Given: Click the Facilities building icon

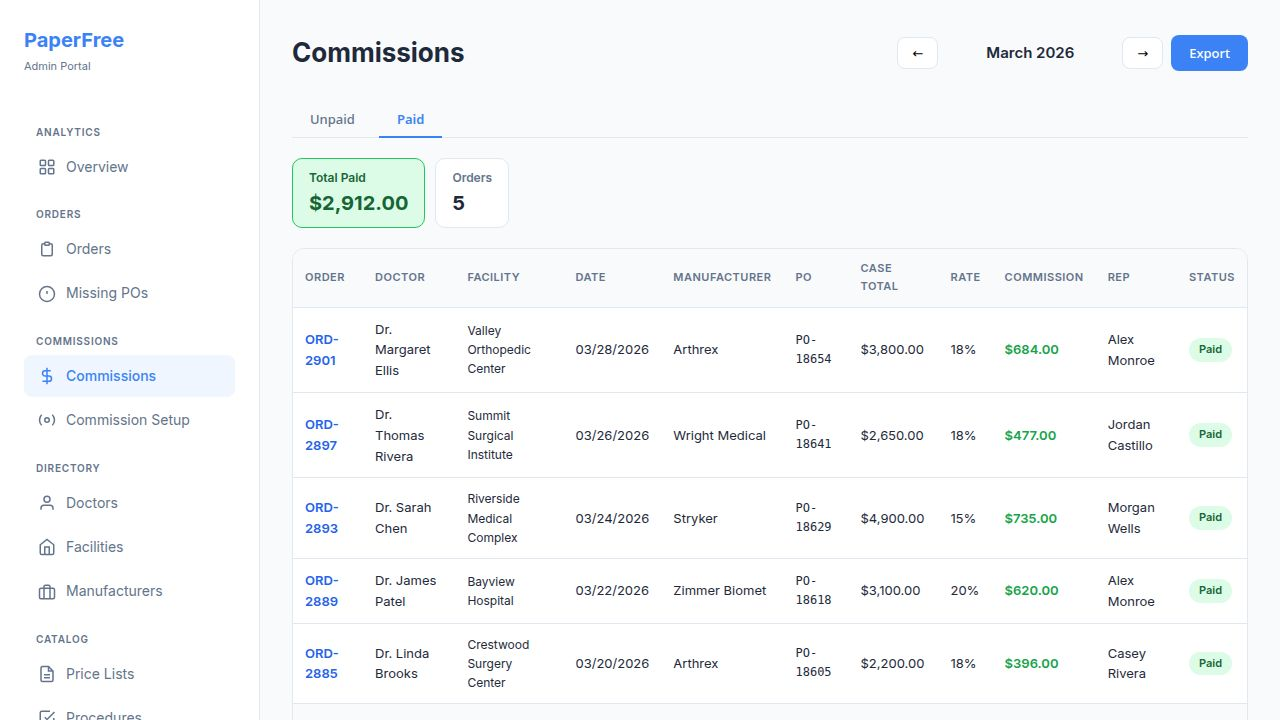Looking at the screenshot, I should click(47, 547).
